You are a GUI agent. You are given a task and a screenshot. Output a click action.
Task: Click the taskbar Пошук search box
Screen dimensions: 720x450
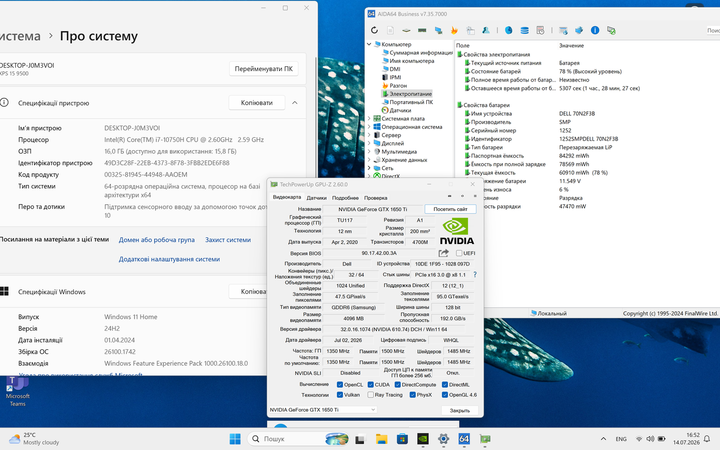coord(298,439)
